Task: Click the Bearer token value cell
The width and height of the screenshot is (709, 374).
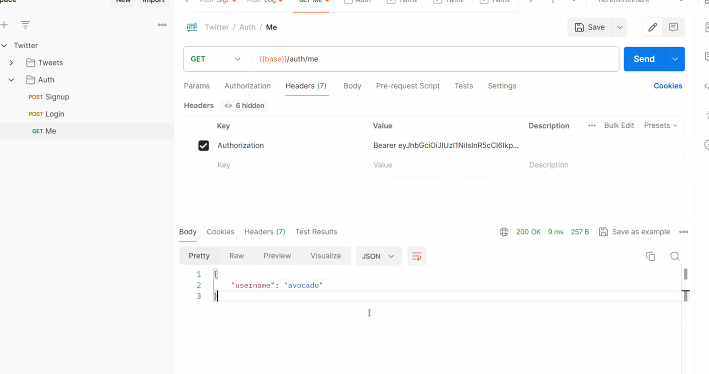Action: coord(446,146)
